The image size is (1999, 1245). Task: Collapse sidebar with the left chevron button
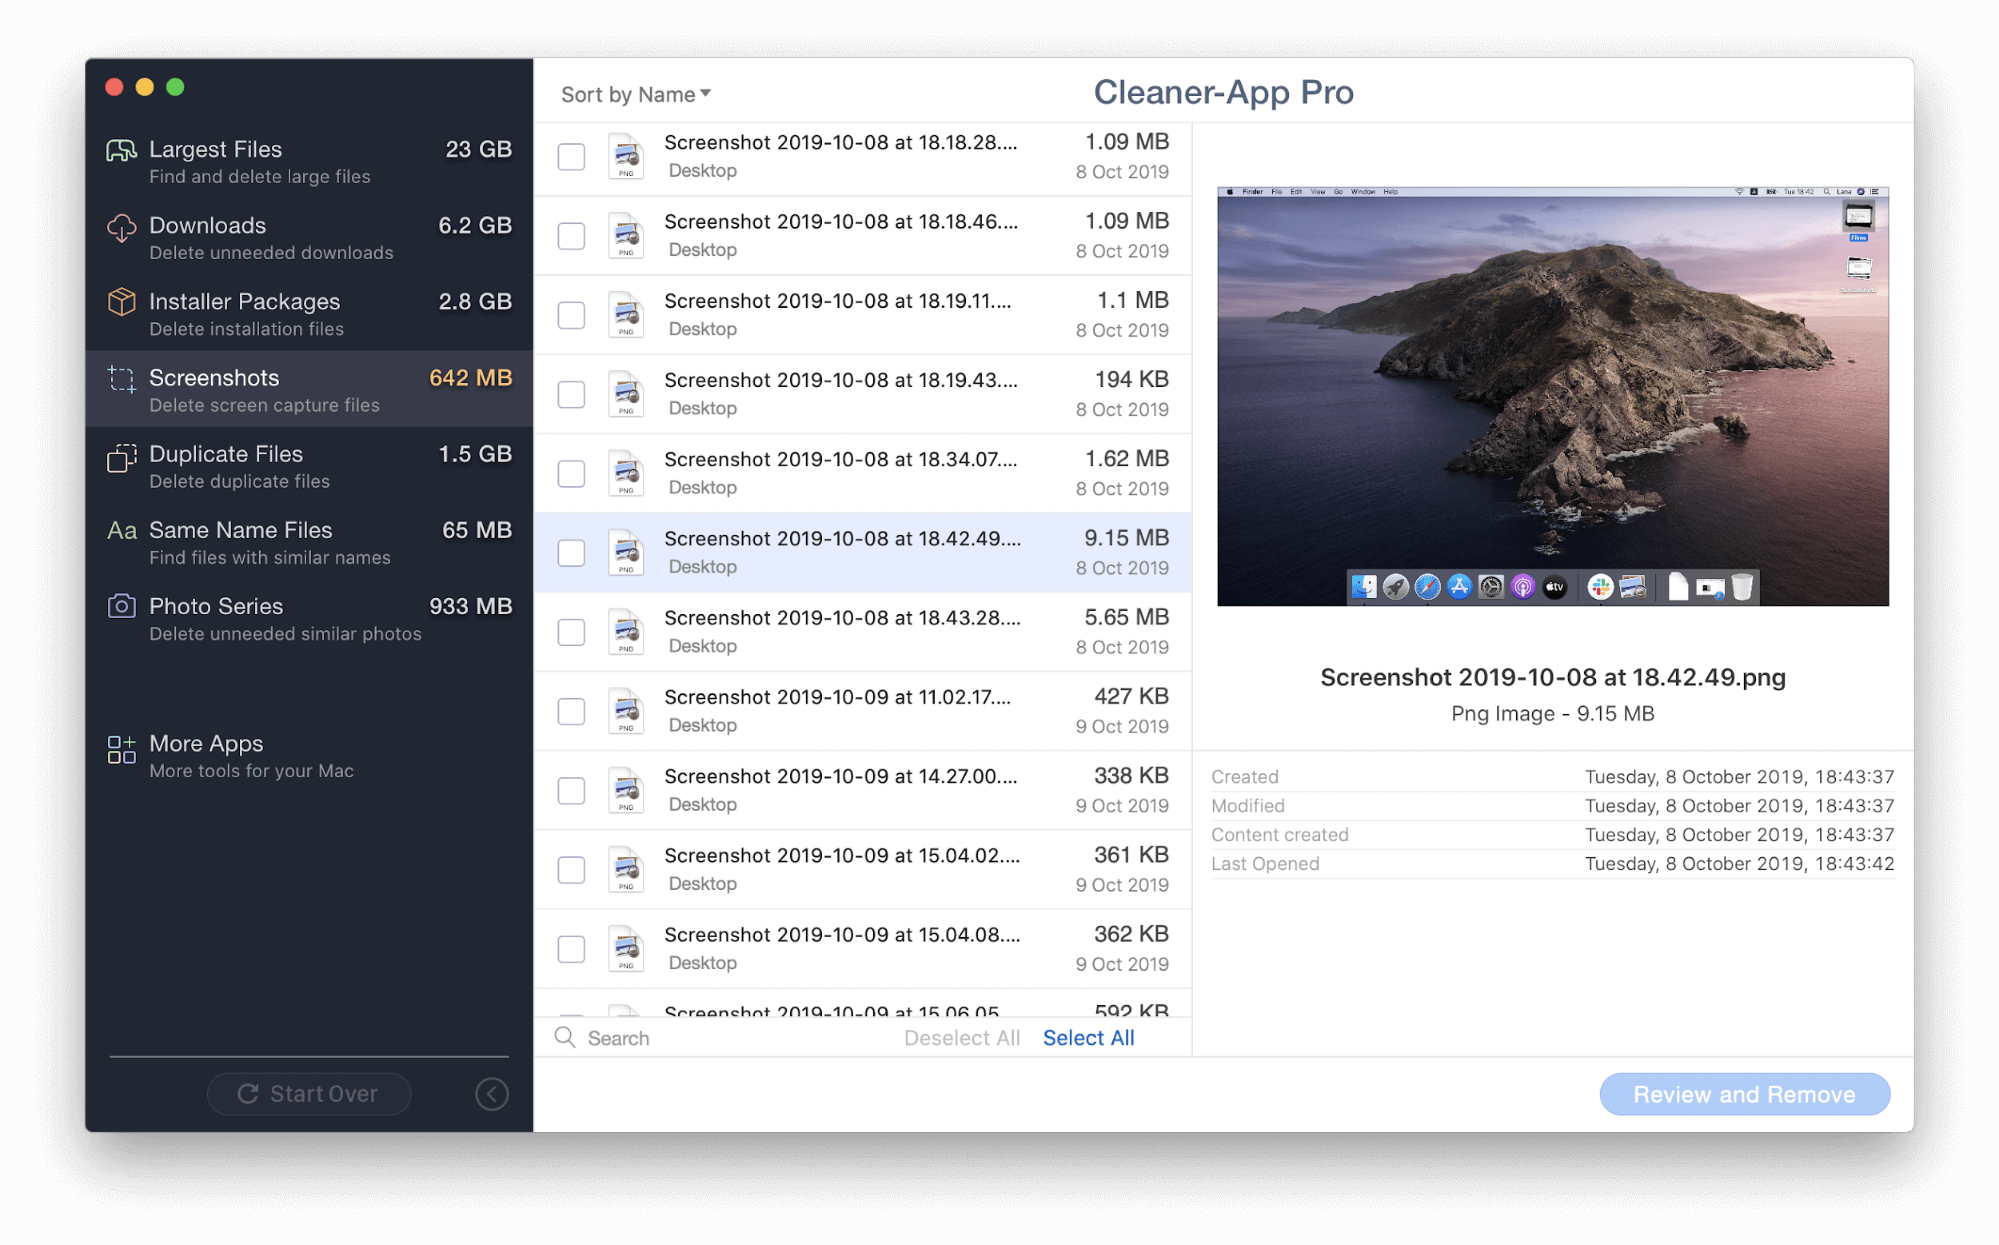point(491,1094)
